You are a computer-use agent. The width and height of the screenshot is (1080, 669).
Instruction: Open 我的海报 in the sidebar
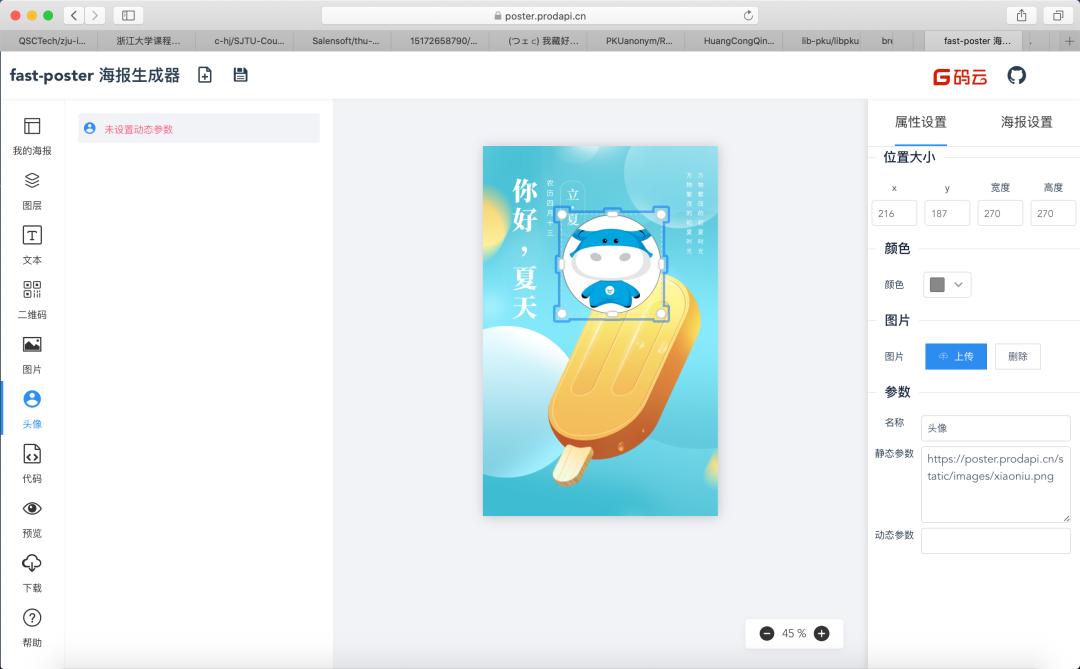[x=32, y=136]
